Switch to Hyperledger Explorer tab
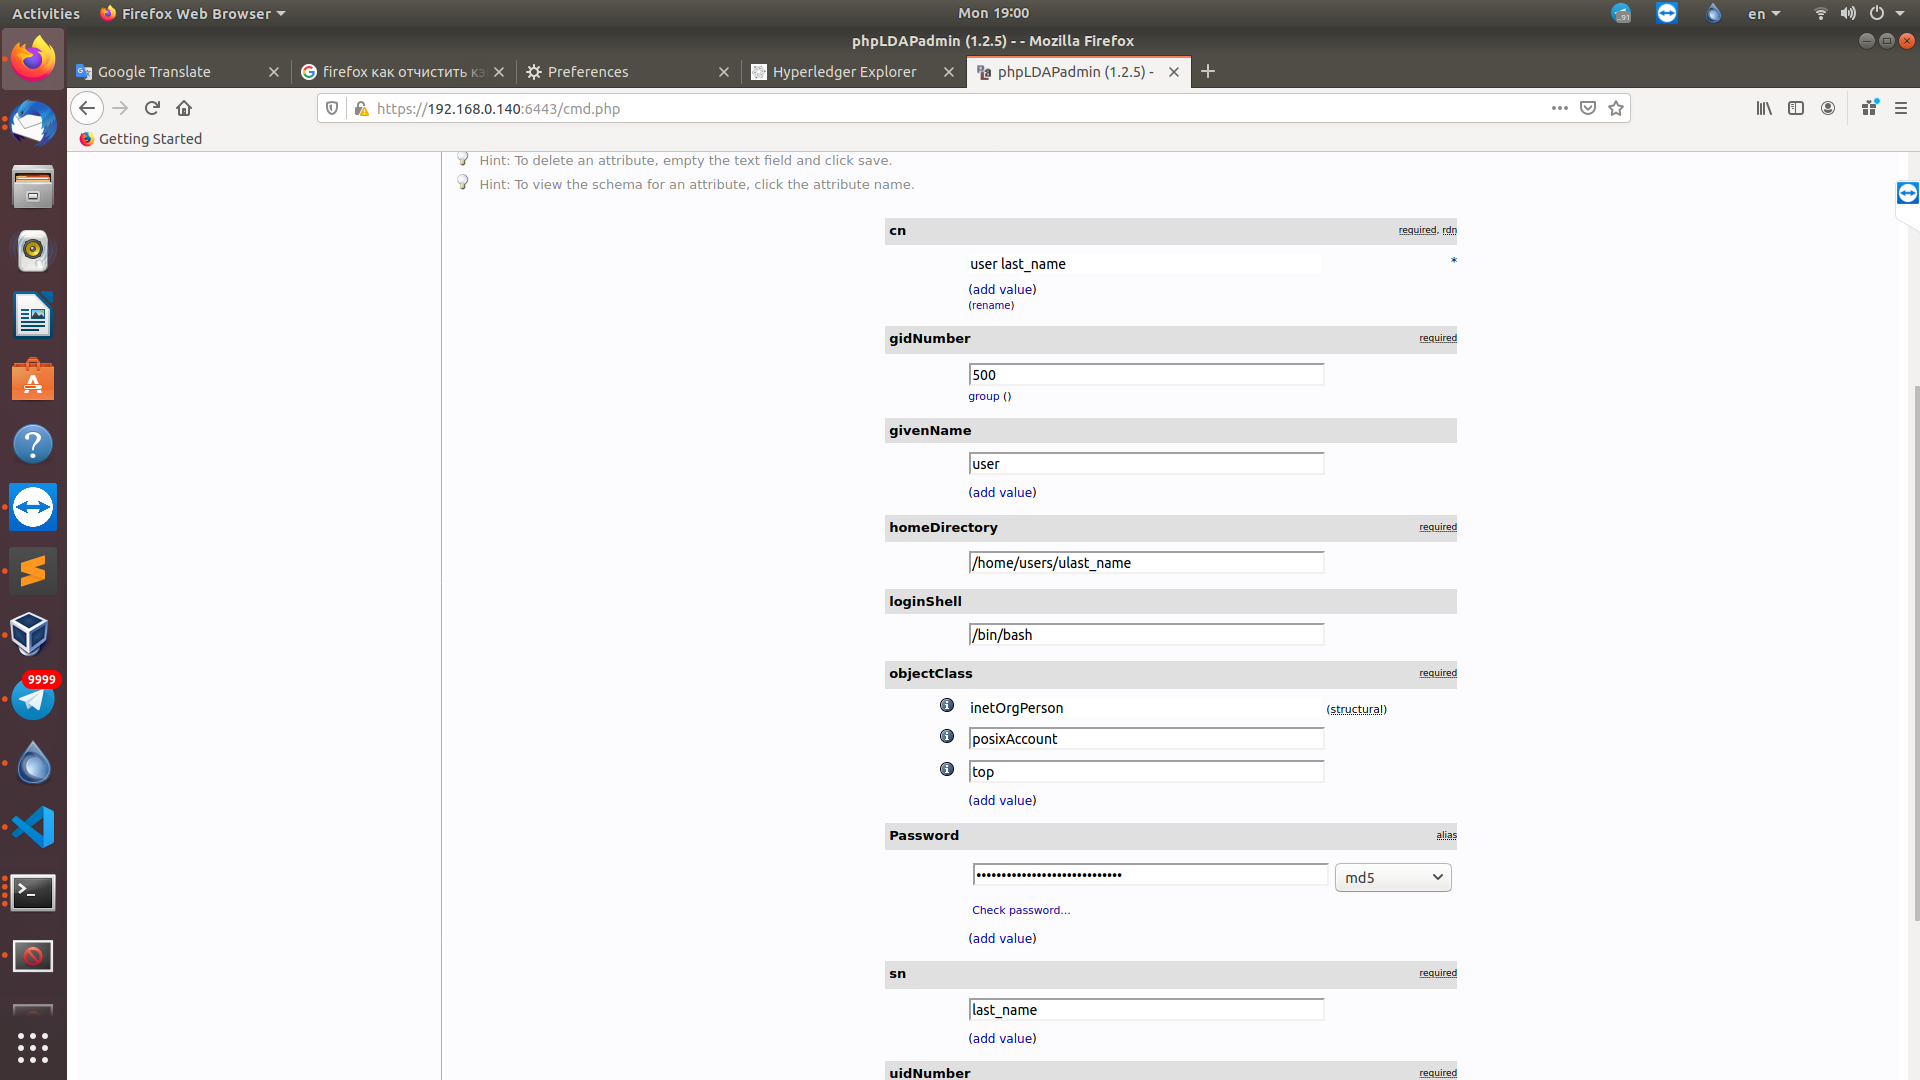Image resolution: width=1920 pixels, height=1080 pixels. [844, 72]
